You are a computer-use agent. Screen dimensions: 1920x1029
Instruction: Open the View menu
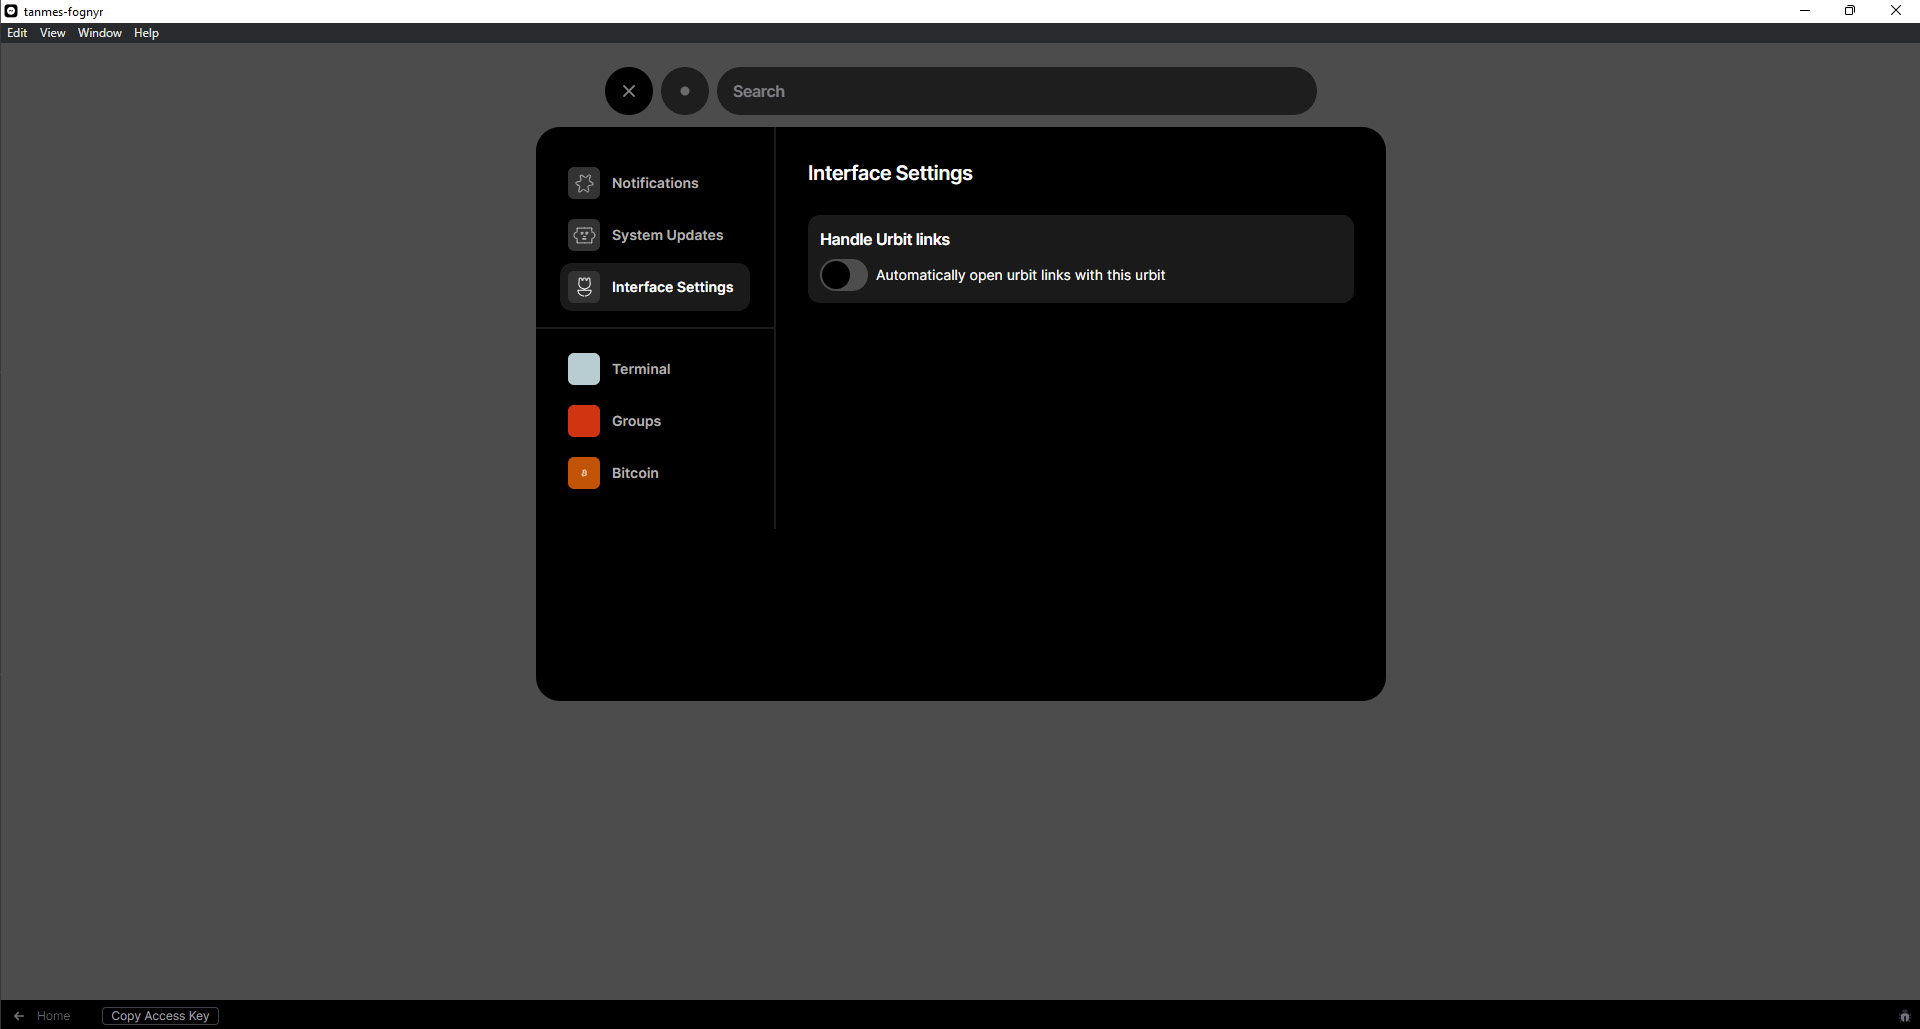[x=52, y=33]
